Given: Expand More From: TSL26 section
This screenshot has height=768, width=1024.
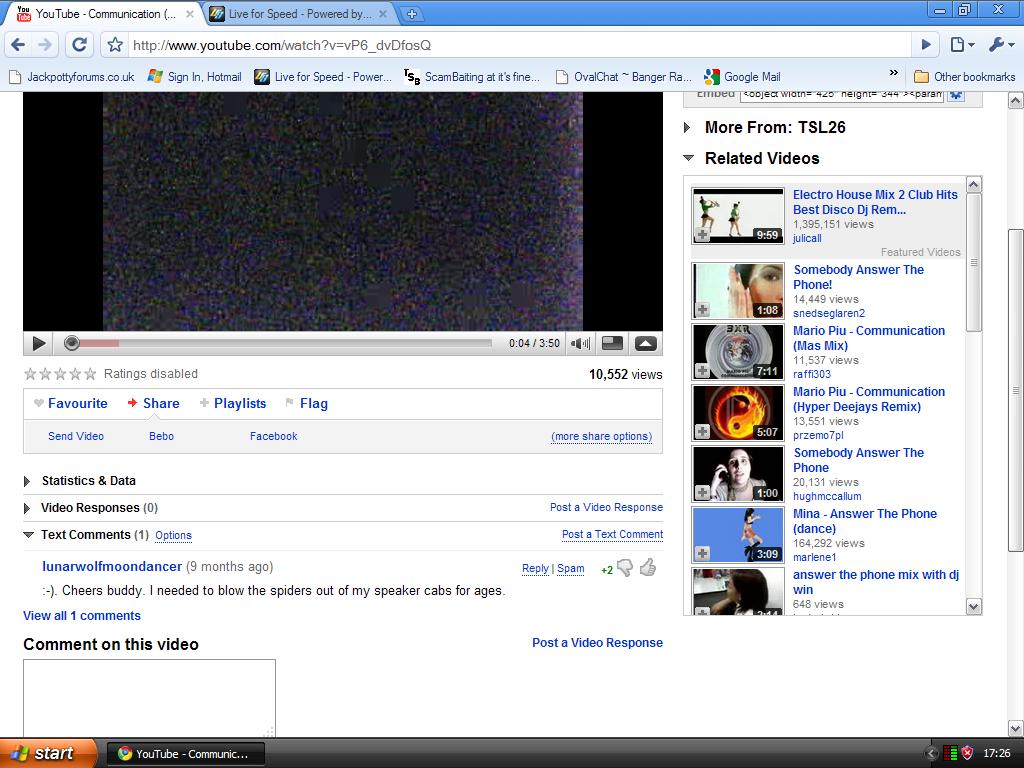Looking at the screenshot, I should (x=687, y=127).
